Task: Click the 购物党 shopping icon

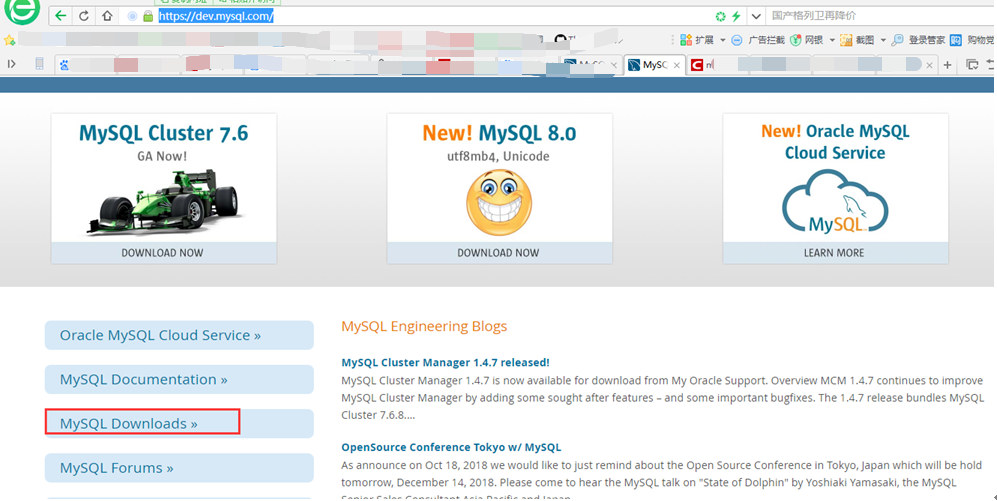Action: pyautogui.click(x=956, y=40)
